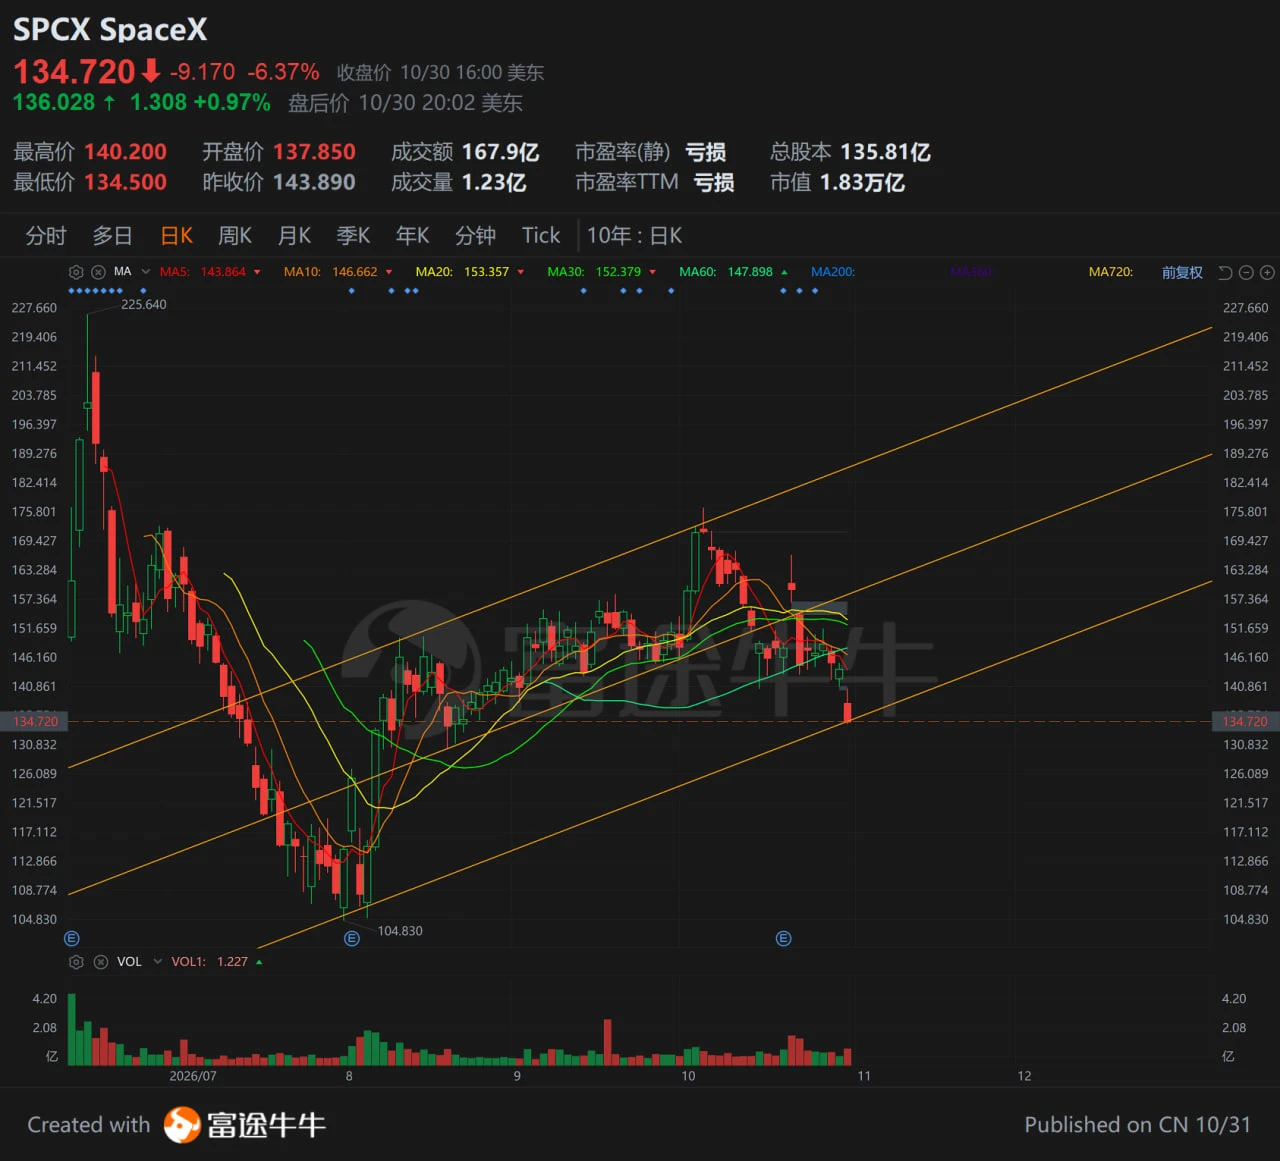Click the after-hours price 136.028
This screenshot has width=1280, height=1161.
[54, 102]
